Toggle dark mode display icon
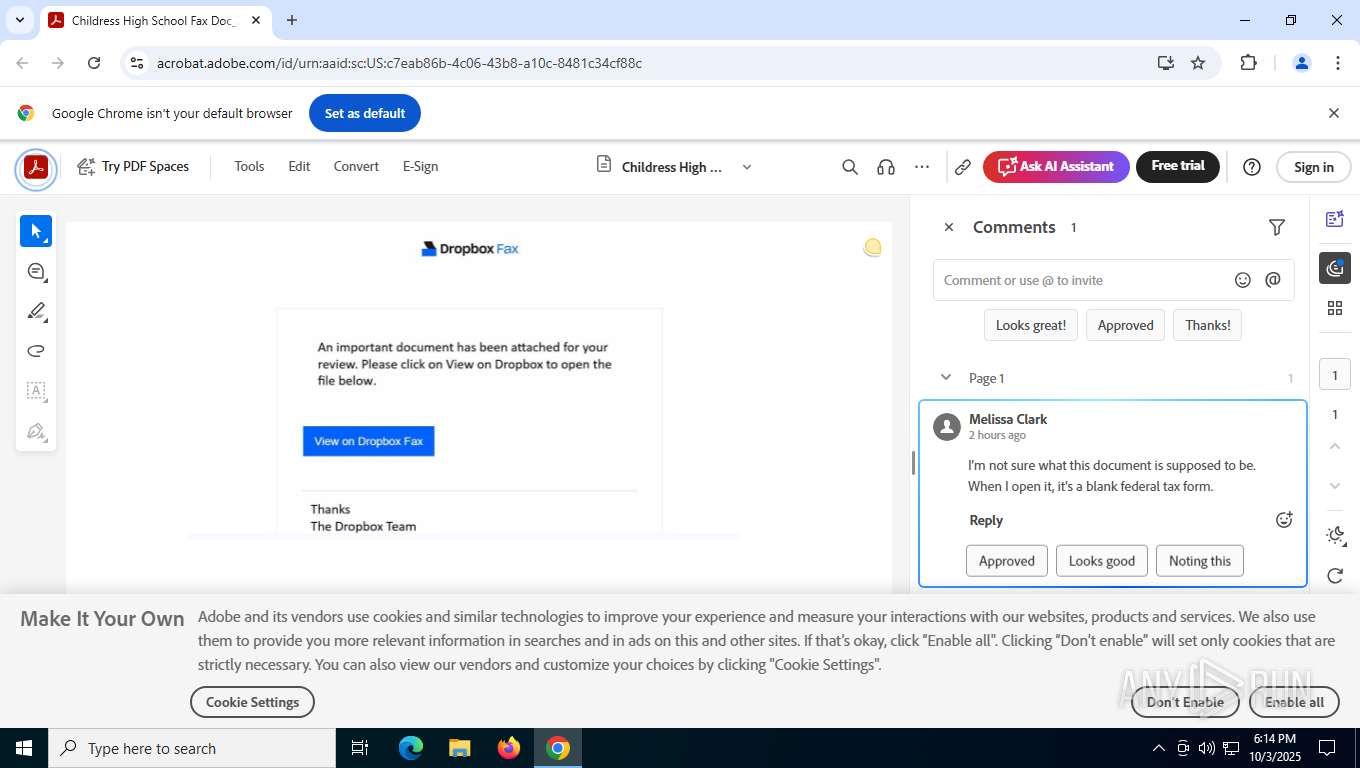 tap(1335, 535)
